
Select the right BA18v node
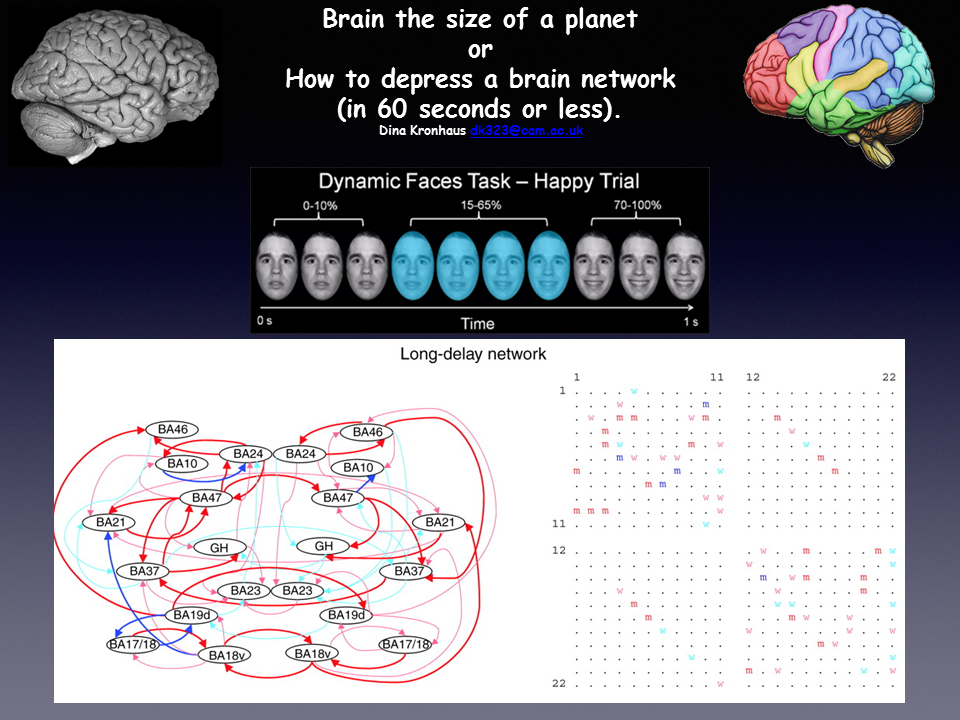[314, 653]
